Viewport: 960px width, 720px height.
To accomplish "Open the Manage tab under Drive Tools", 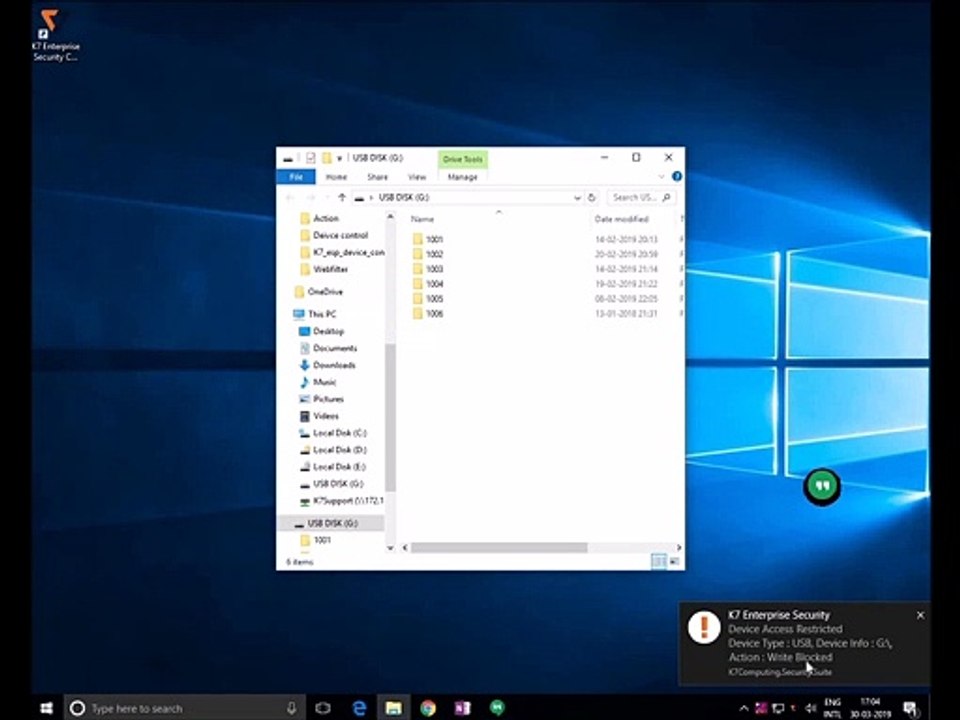I will (462, 177).
